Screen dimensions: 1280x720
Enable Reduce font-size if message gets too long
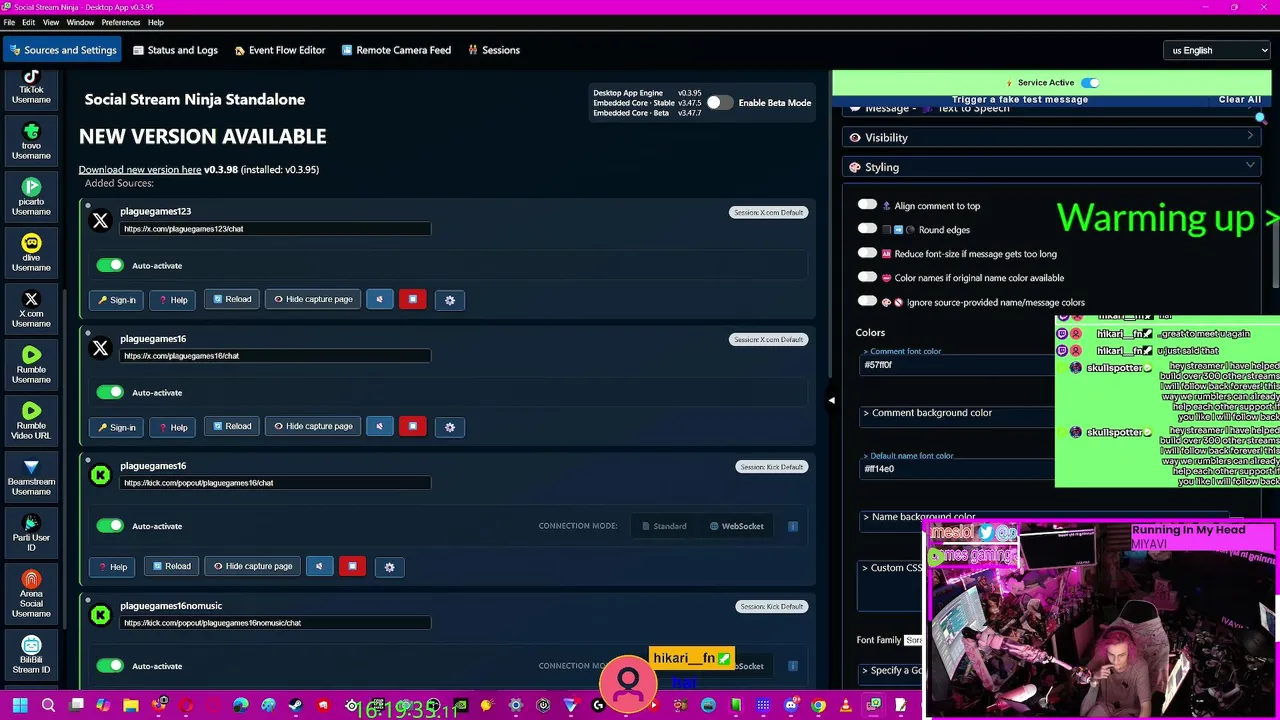[x=867, y=253]
